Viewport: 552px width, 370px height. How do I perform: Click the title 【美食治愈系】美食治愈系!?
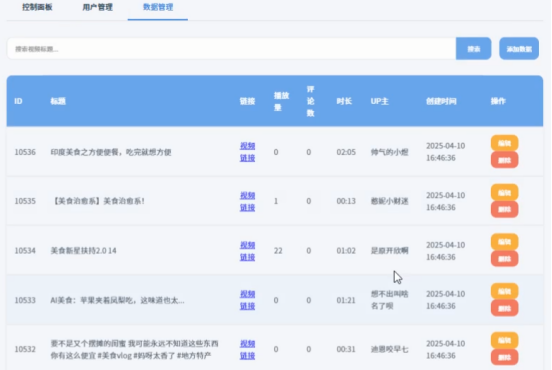pyautogui.click(x=98, y=201)
